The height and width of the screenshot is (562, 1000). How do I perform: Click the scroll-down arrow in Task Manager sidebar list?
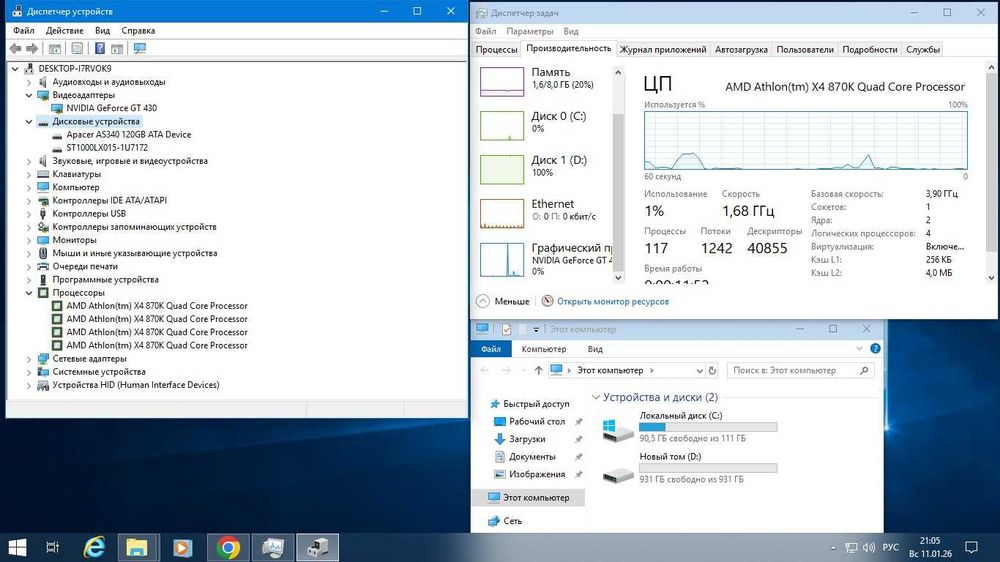click(x=617, y=277)
